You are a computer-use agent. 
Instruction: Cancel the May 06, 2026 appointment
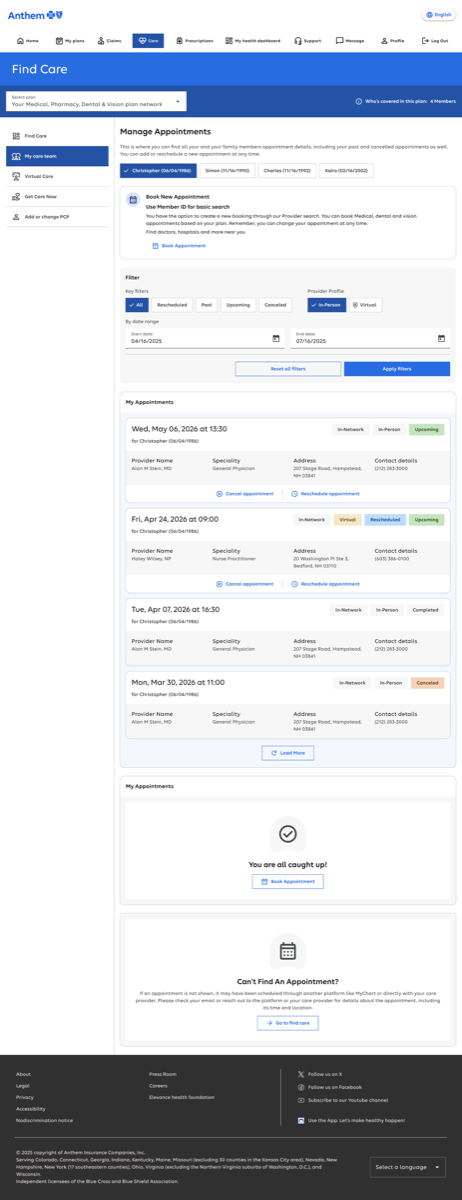pyautogui.click(x=245, y=493)
